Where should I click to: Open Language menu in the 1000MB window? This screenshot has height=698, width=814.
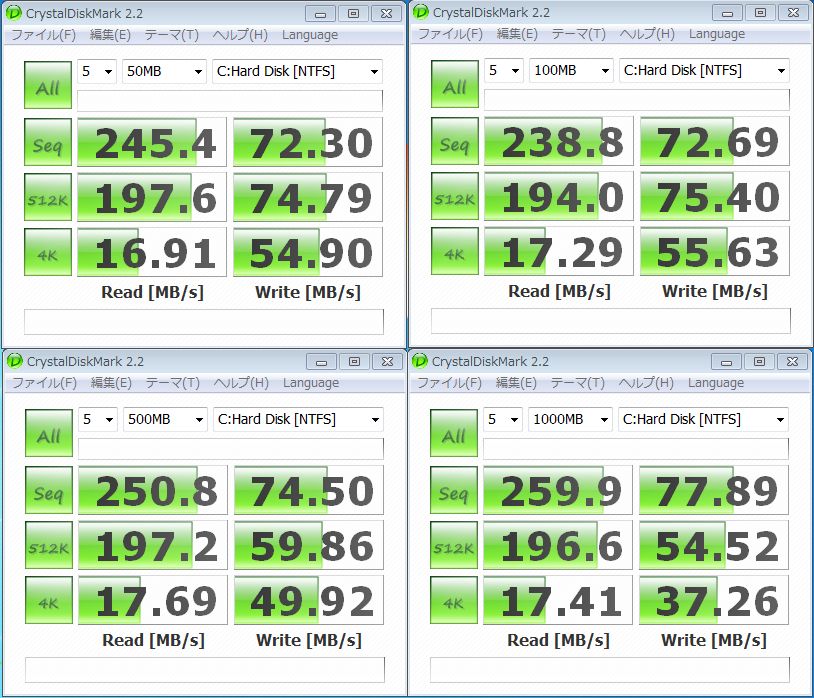point(716,383)
